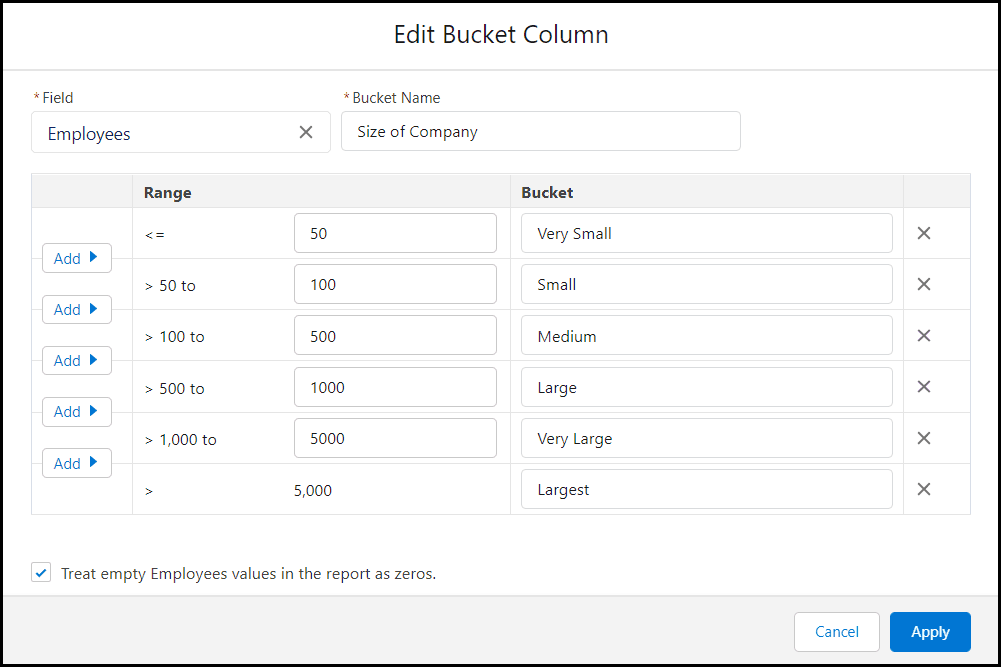1001x667 pixels.
Task: Rename the Medium bucket
Action: point(707,335)
